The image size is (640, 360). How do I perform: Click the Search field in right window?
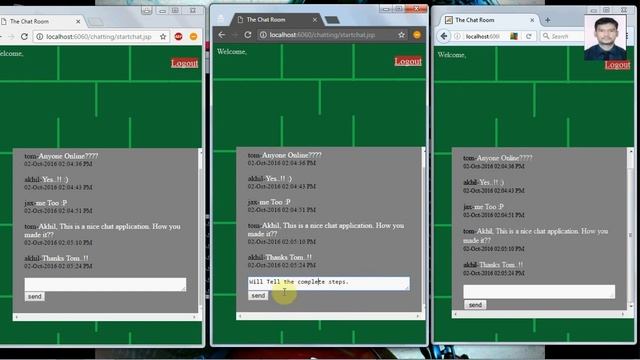(565, 36)
